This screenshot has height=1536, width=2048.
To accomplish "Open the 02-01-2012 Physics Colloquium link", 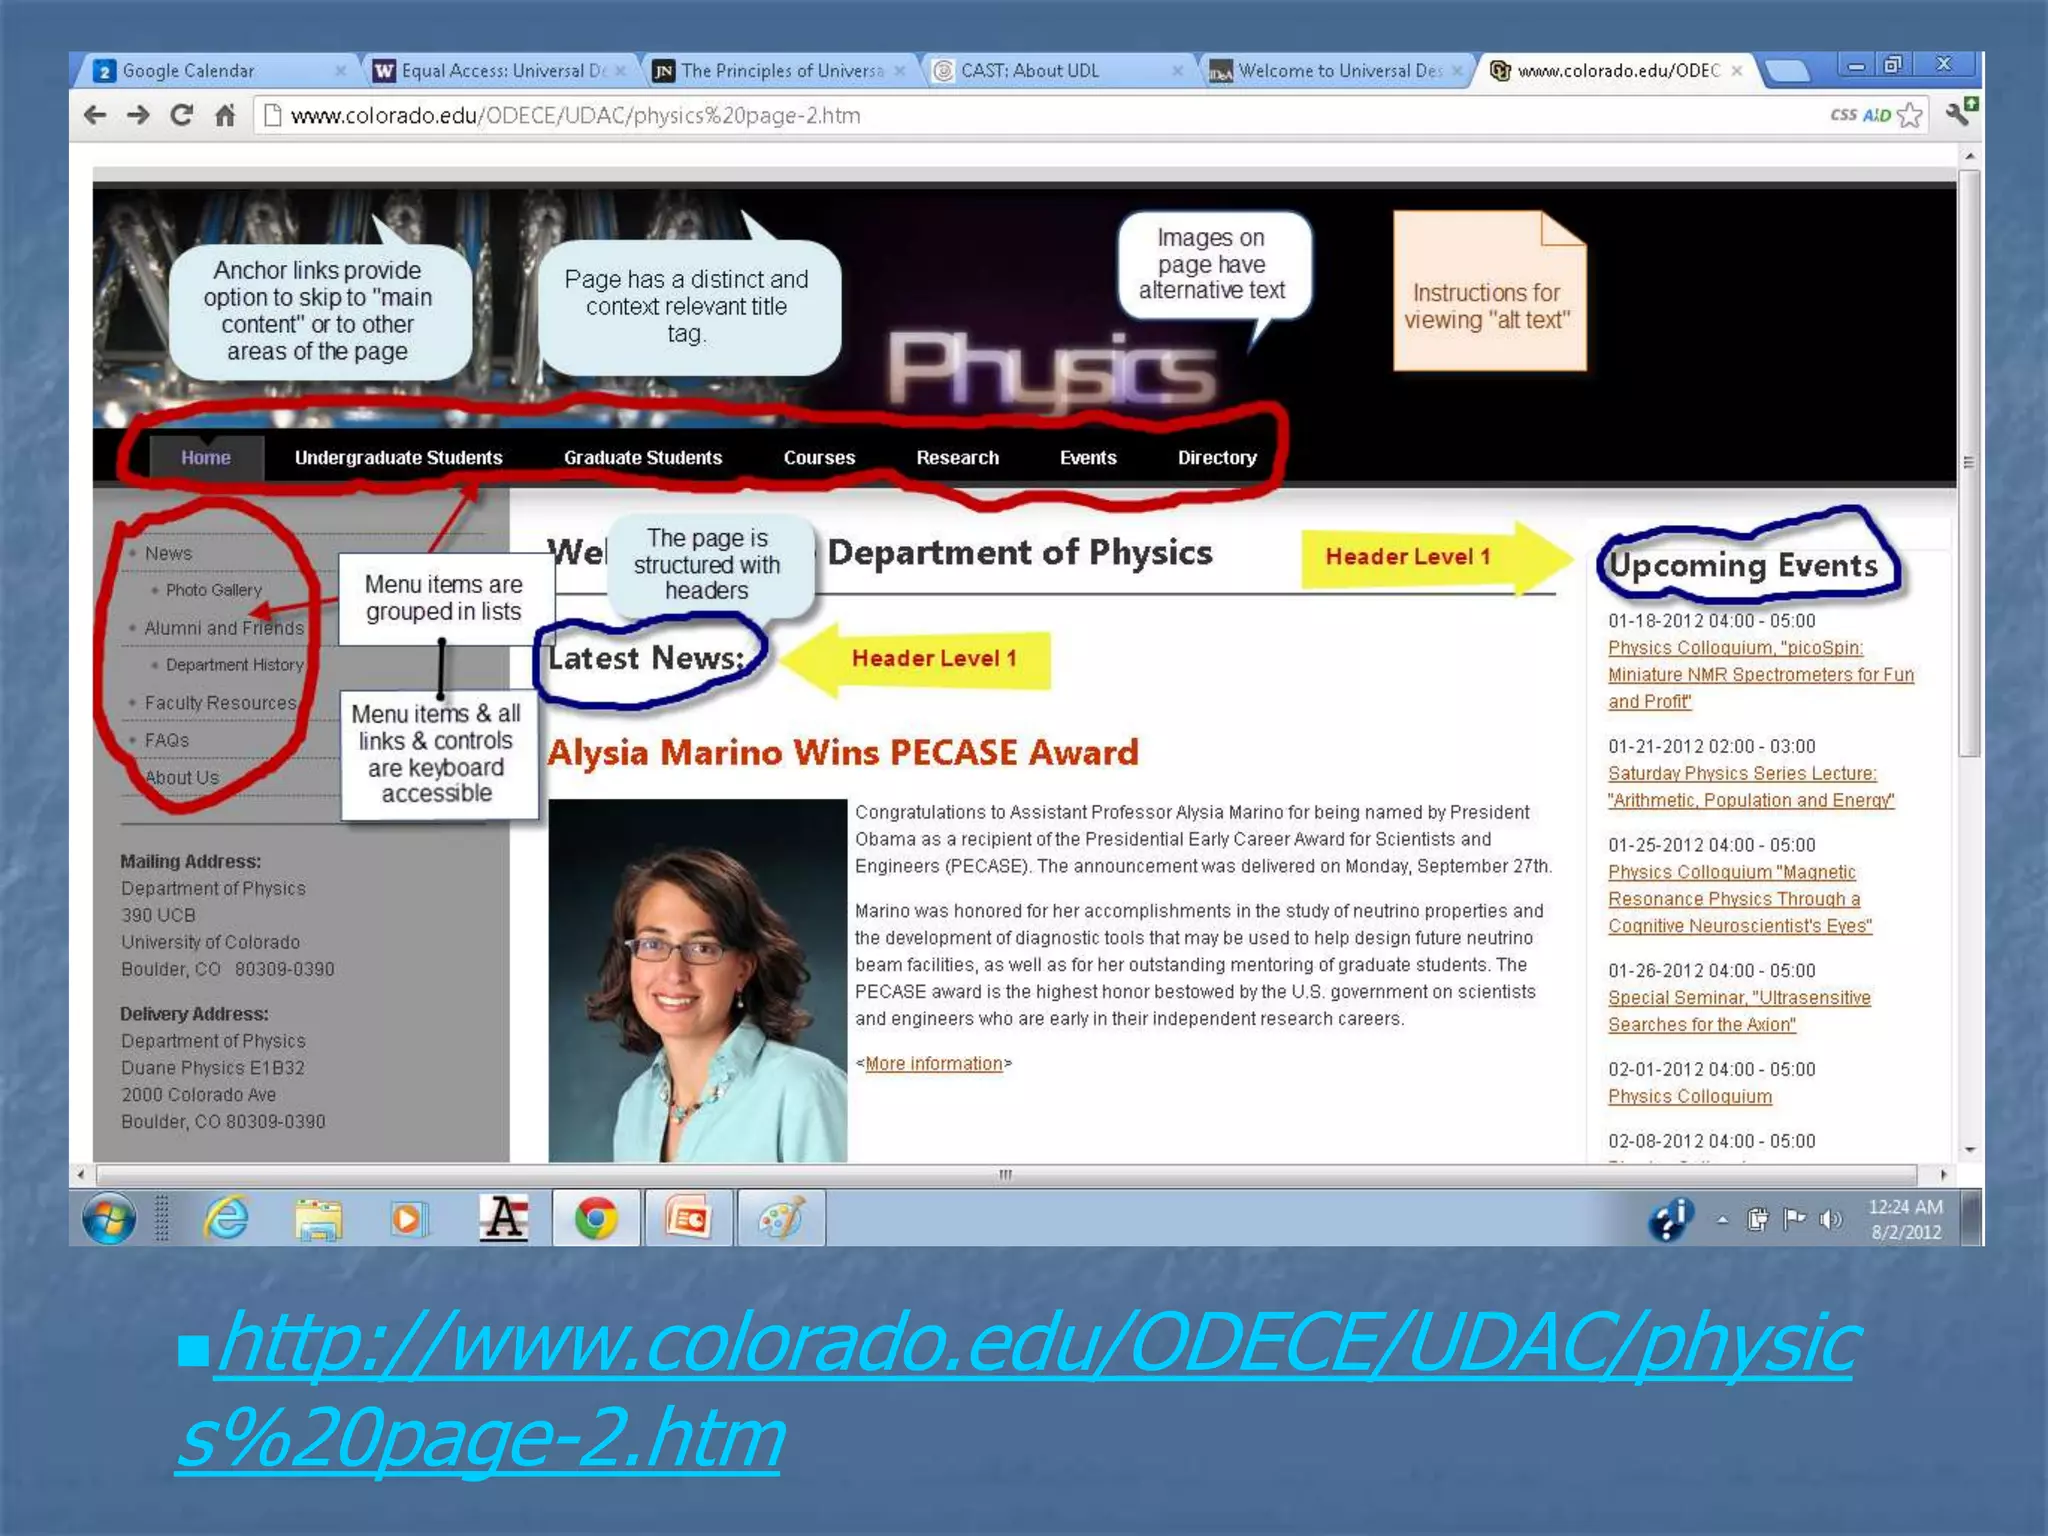I will click(x=1689, y=1096).
